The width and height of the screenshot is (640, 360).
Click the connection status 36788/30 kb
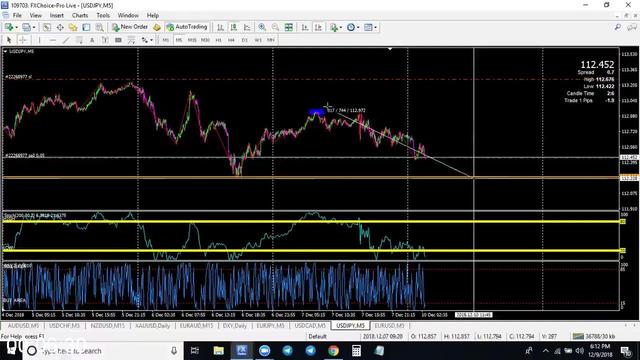594,336
